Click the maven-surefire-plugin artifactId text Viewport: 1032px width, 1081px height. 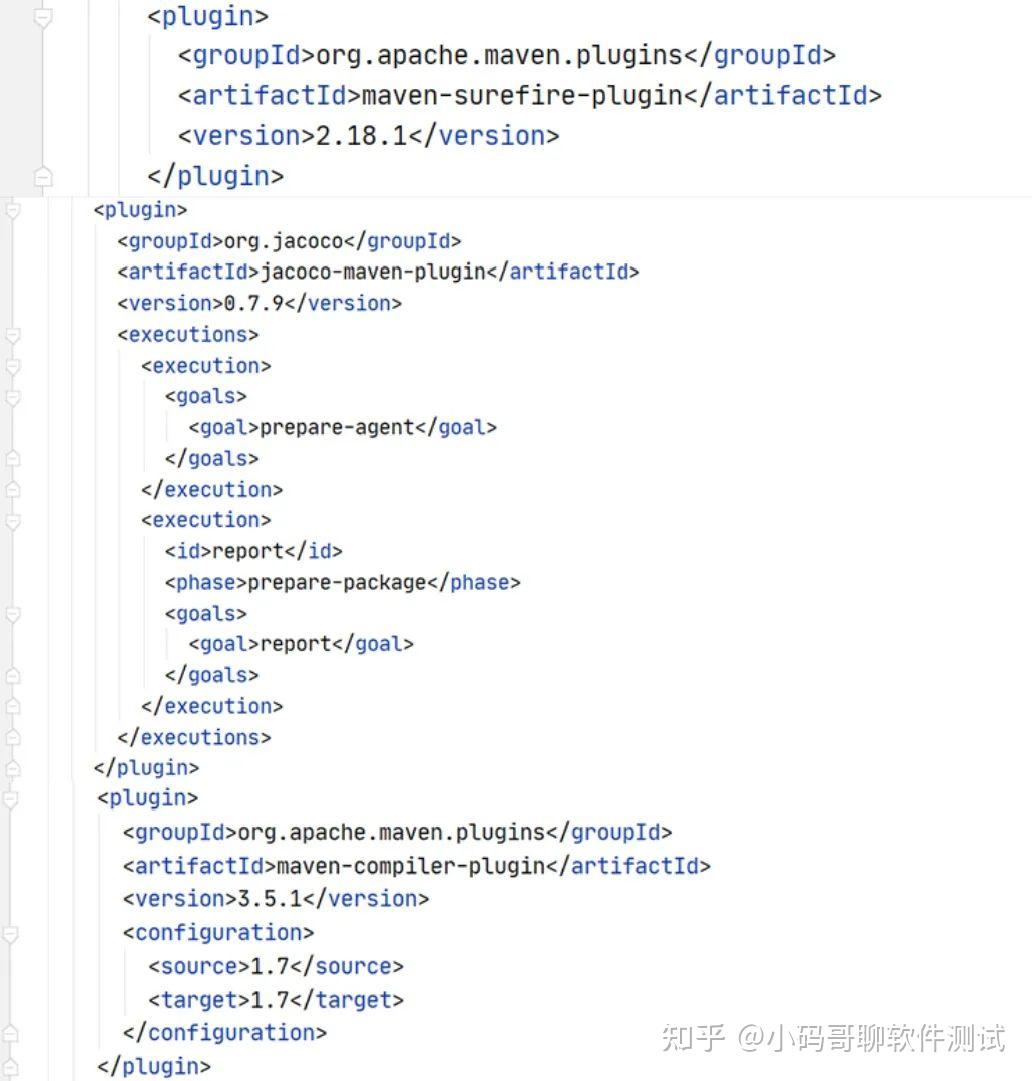(x=523, y=96)
